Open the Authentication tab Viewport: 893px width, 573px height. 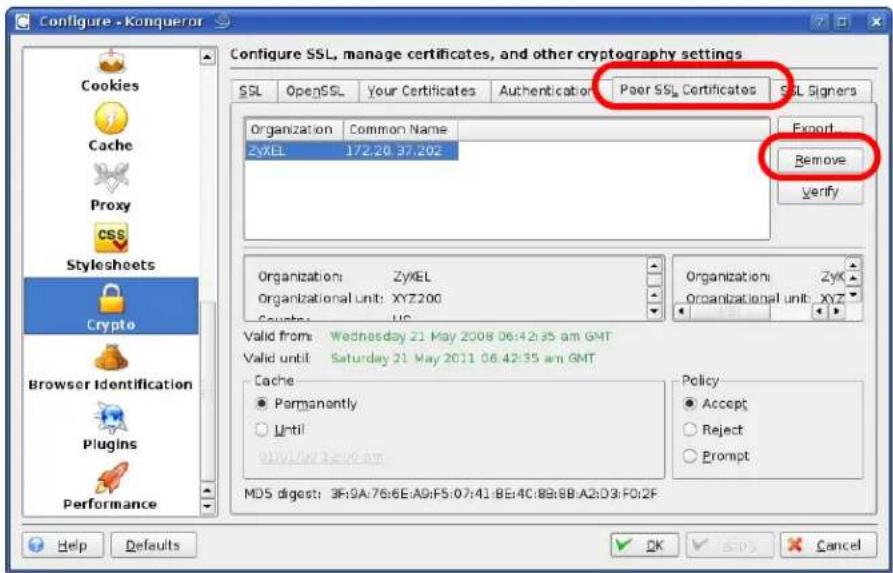pos(544,91)
